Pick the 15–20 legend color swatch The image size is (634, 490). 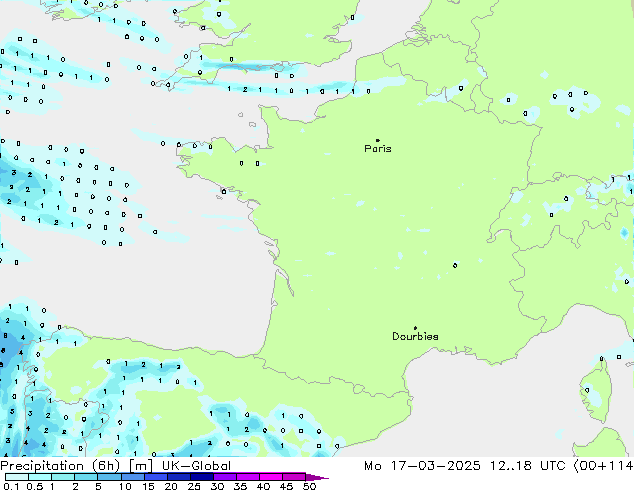click(155, 477)
